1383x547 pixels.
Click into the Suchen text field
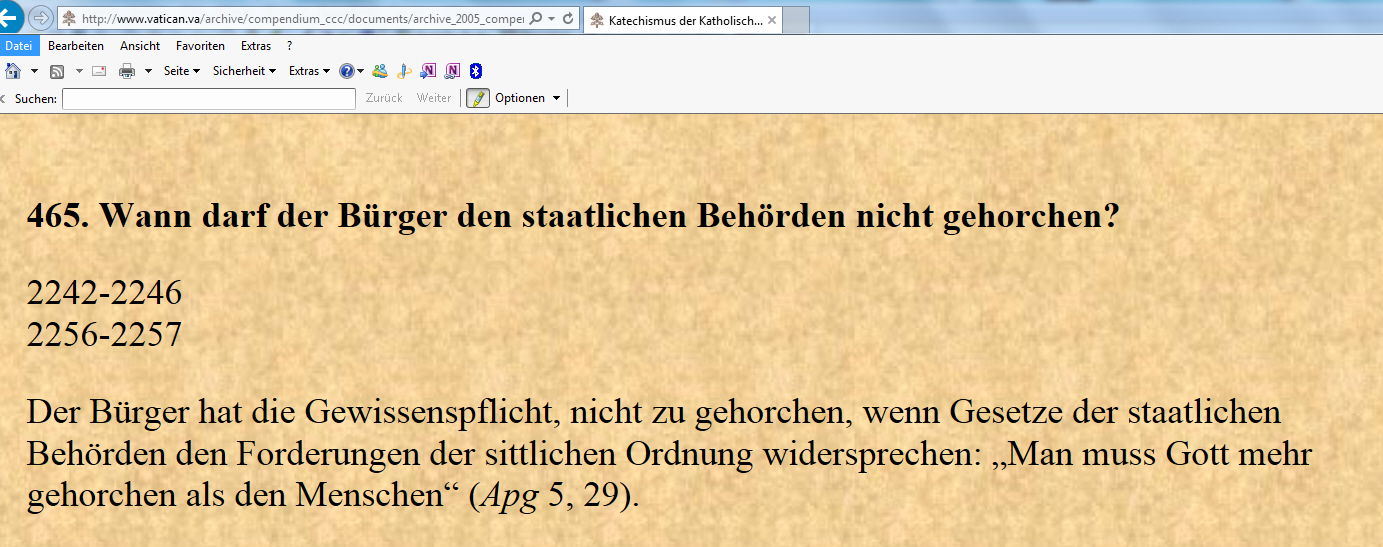click(x=208, y=98)
